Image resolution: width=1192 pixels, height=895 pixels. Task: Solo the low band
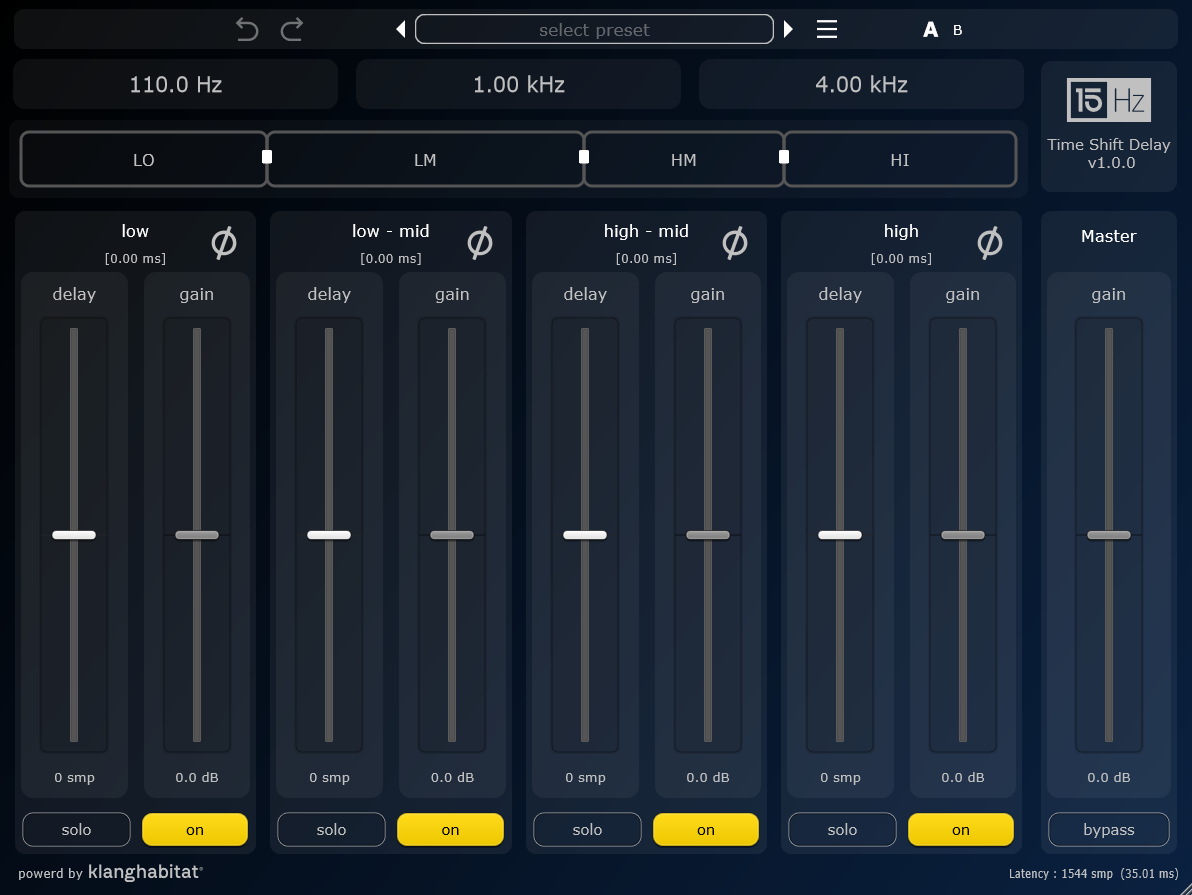pyautogui.click(x=76, y=830)
